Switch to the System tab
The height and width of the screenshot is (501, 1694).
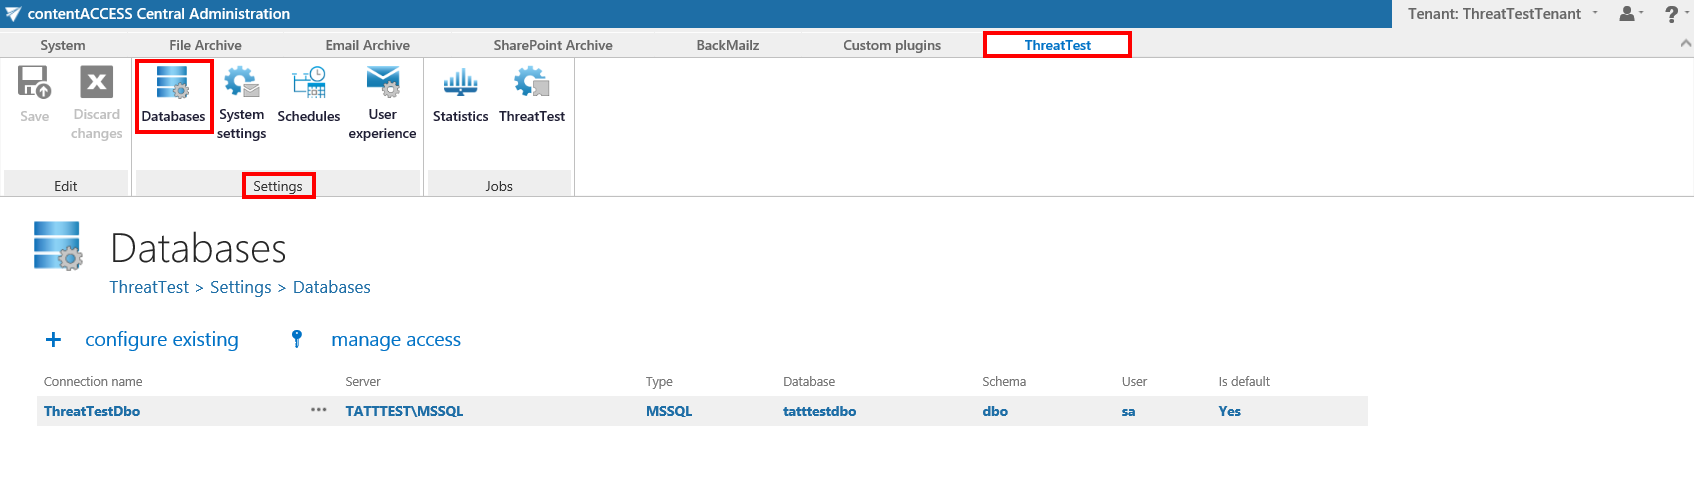tap(63, 45)
